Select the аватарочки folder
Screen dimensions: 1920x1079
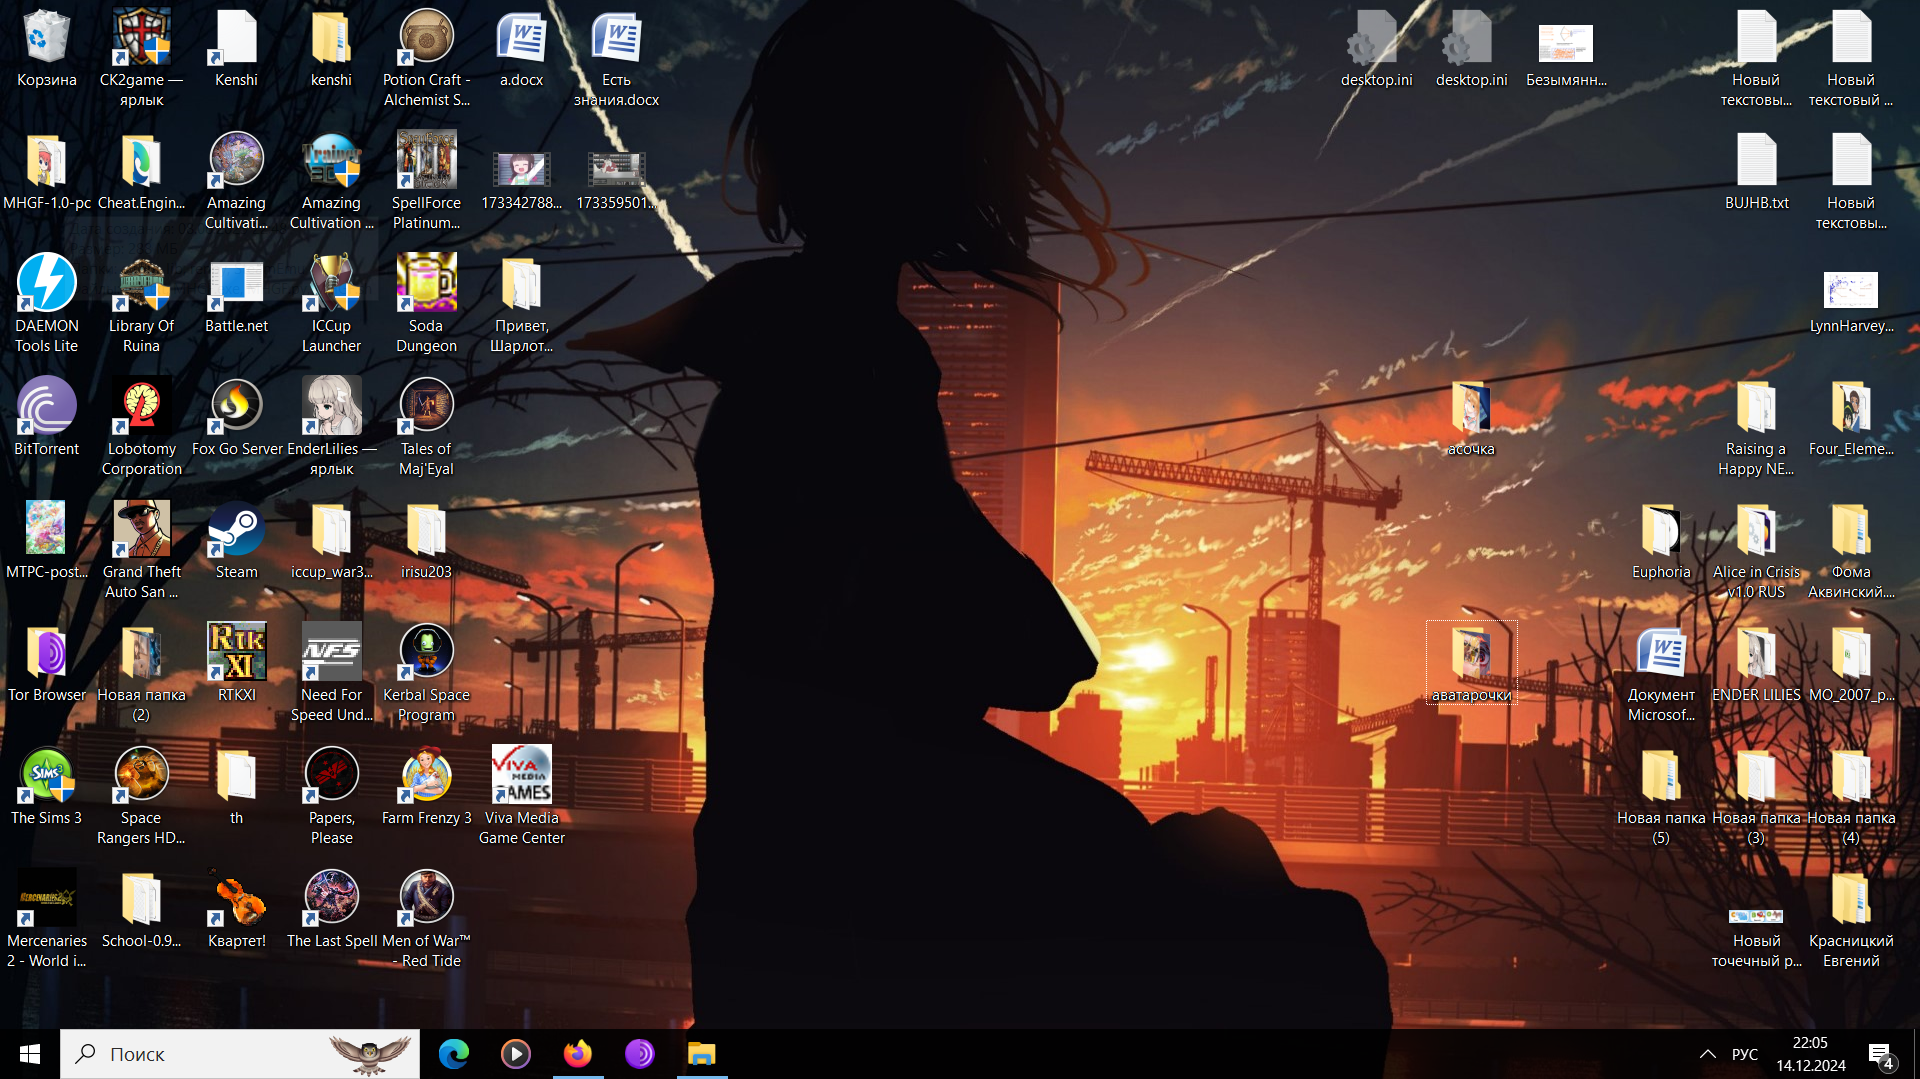1471,663
